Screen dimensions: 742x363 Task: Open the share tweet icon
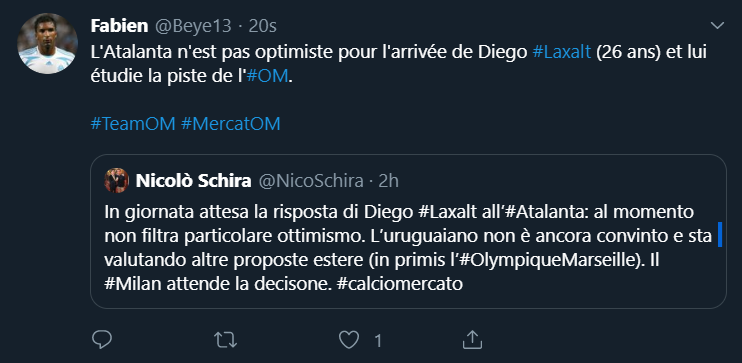point(471,340)
